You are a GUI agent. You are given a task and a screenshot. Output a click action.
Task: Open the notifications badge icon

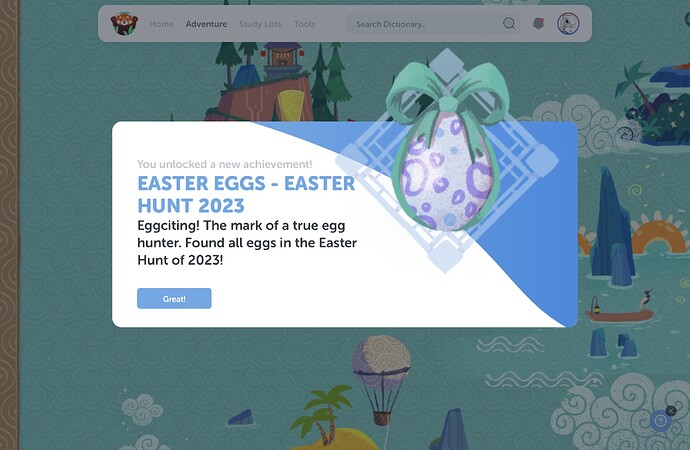(538, 23)
